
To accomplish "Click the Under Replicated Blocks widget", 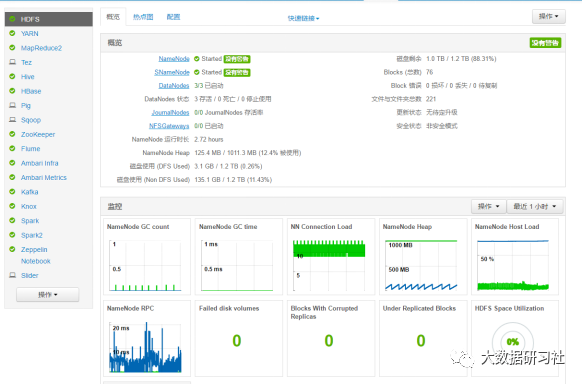I will tap(423, 339).
